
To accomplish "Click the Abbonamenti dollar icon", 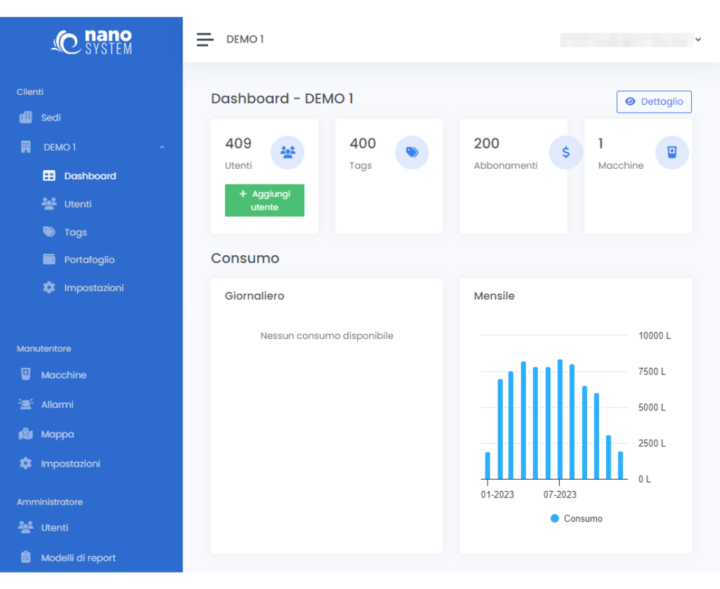I will coord(566,152).
